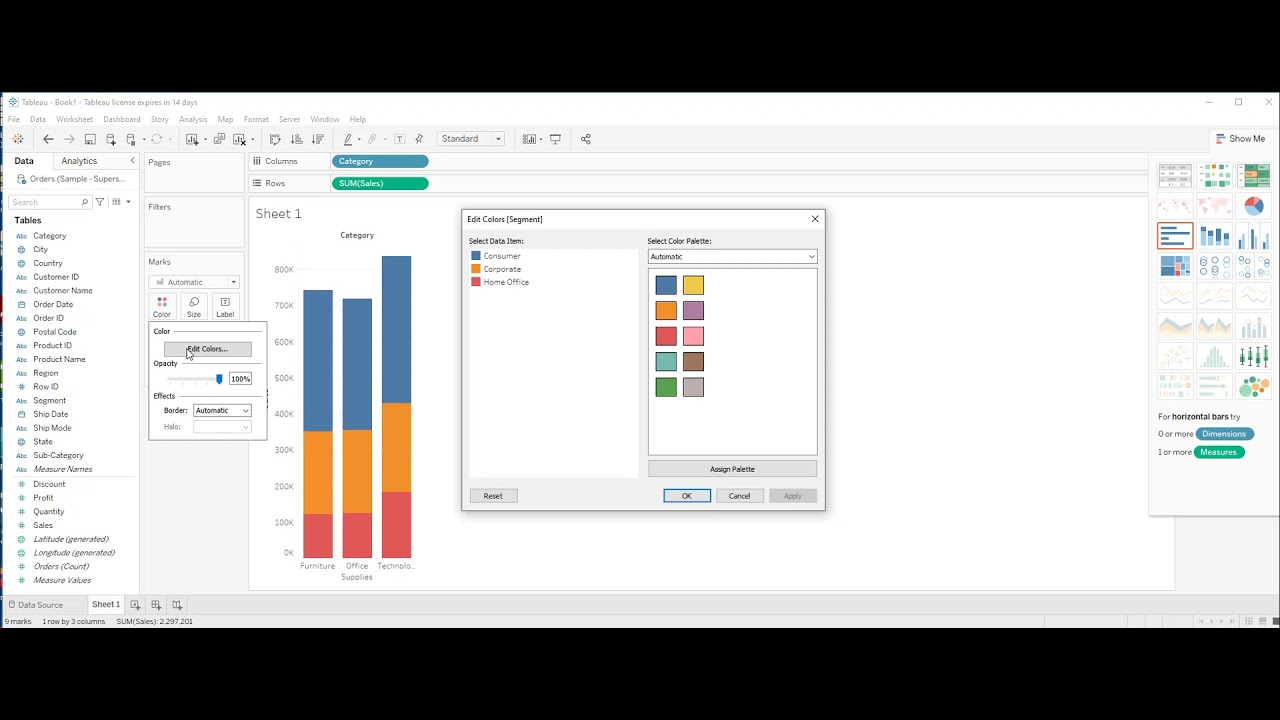The width and height of the screenshot is (1280, 720).
Task: Switch to the Data Source tab
Action: (35, 605)
